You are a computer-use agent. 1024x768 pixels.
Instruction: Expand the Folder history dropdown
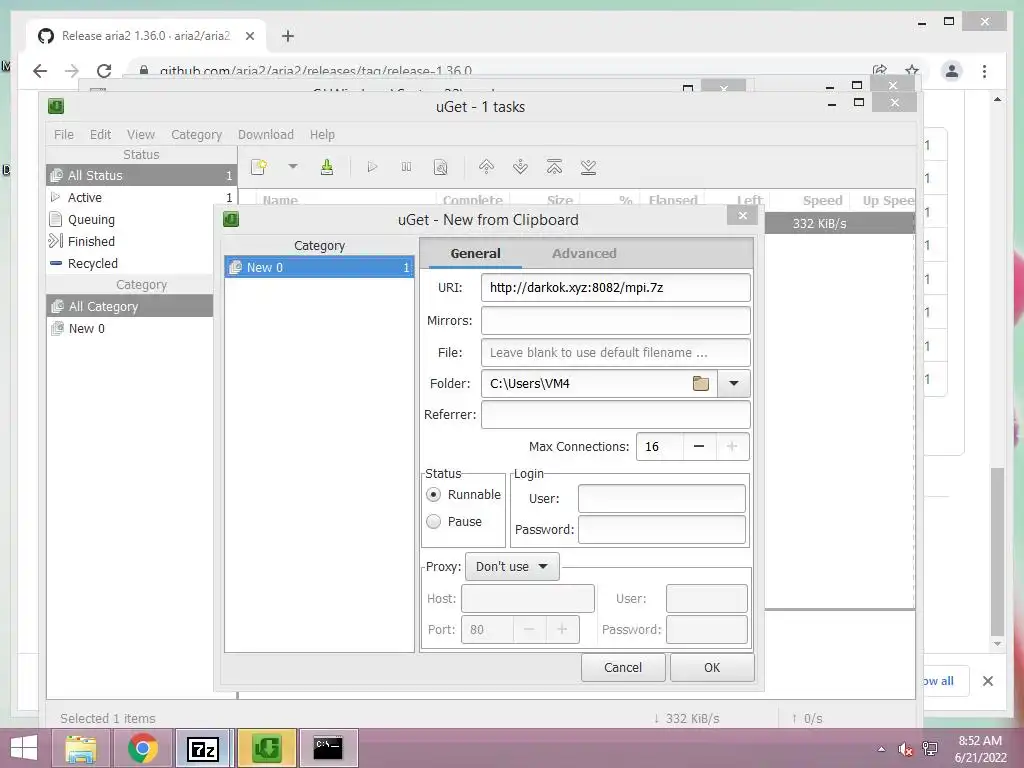(x=733, y=384)
